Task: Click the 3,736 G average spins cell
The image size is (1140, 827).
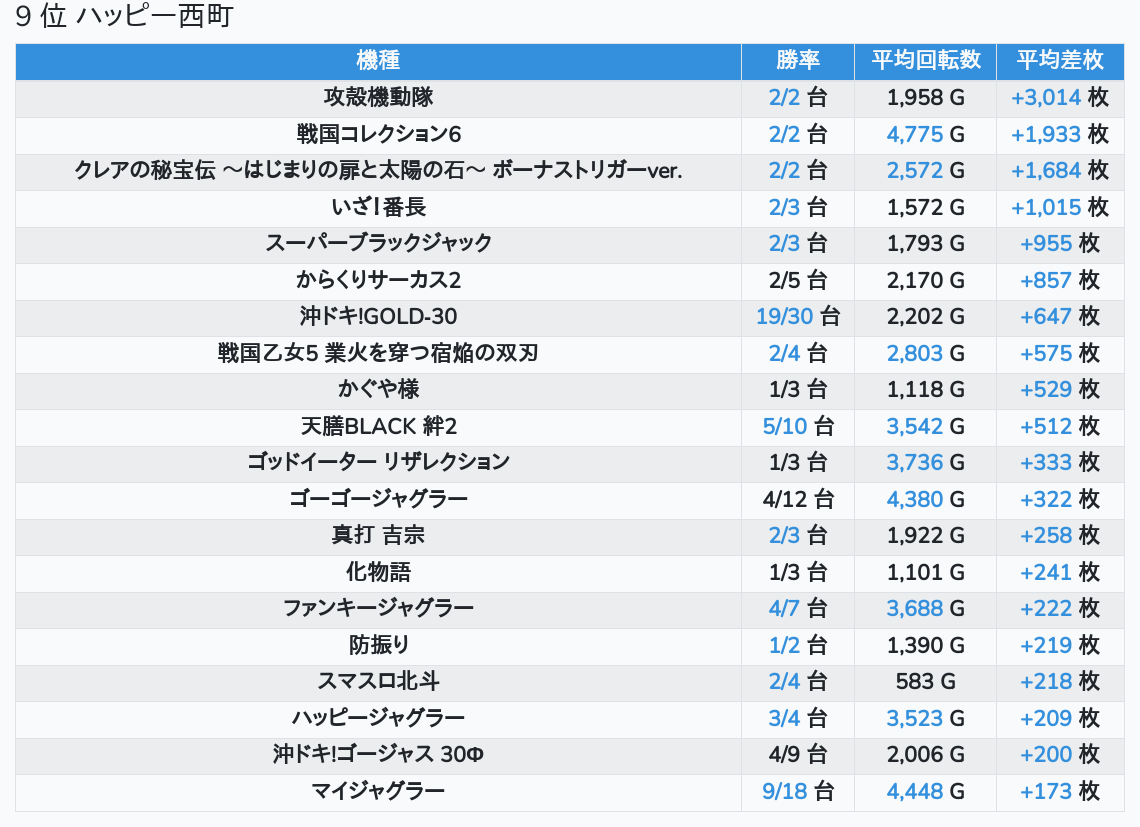Action: click(x=926, y=462)
